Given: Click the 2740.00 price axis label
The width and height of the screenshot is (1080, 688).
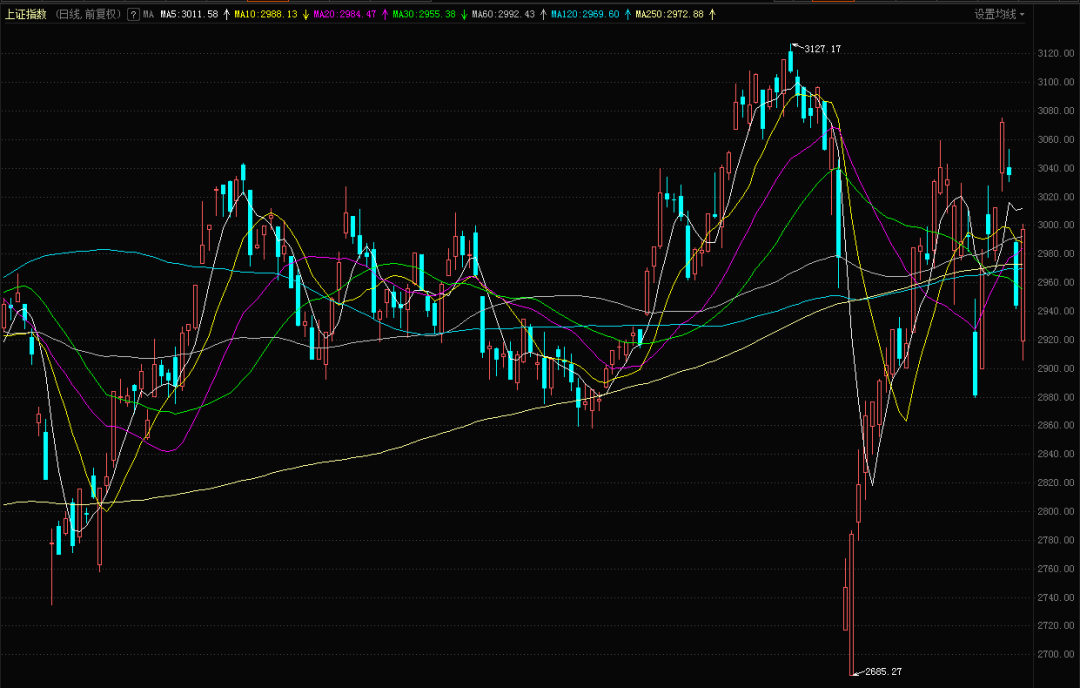Looking at the screenshot, I should pyautogui.click(x=1056, y=598).
